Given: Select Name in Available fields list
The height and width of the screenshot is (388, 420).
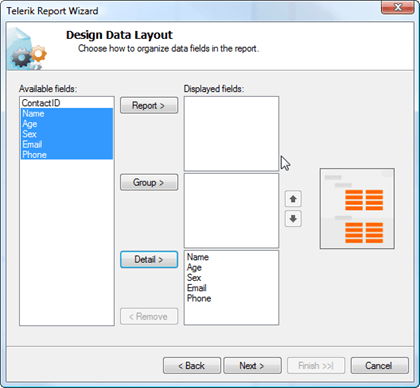Looking at the screenshot, I should pos(67,113).
